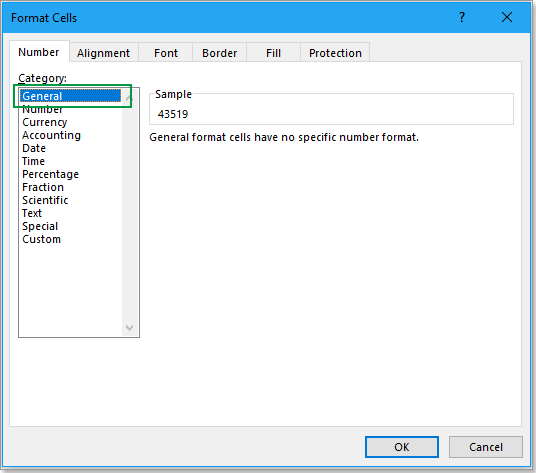The width and height of the screenshot is (536, 473).
Task: Choose the Percentage category
Action: 51,174
